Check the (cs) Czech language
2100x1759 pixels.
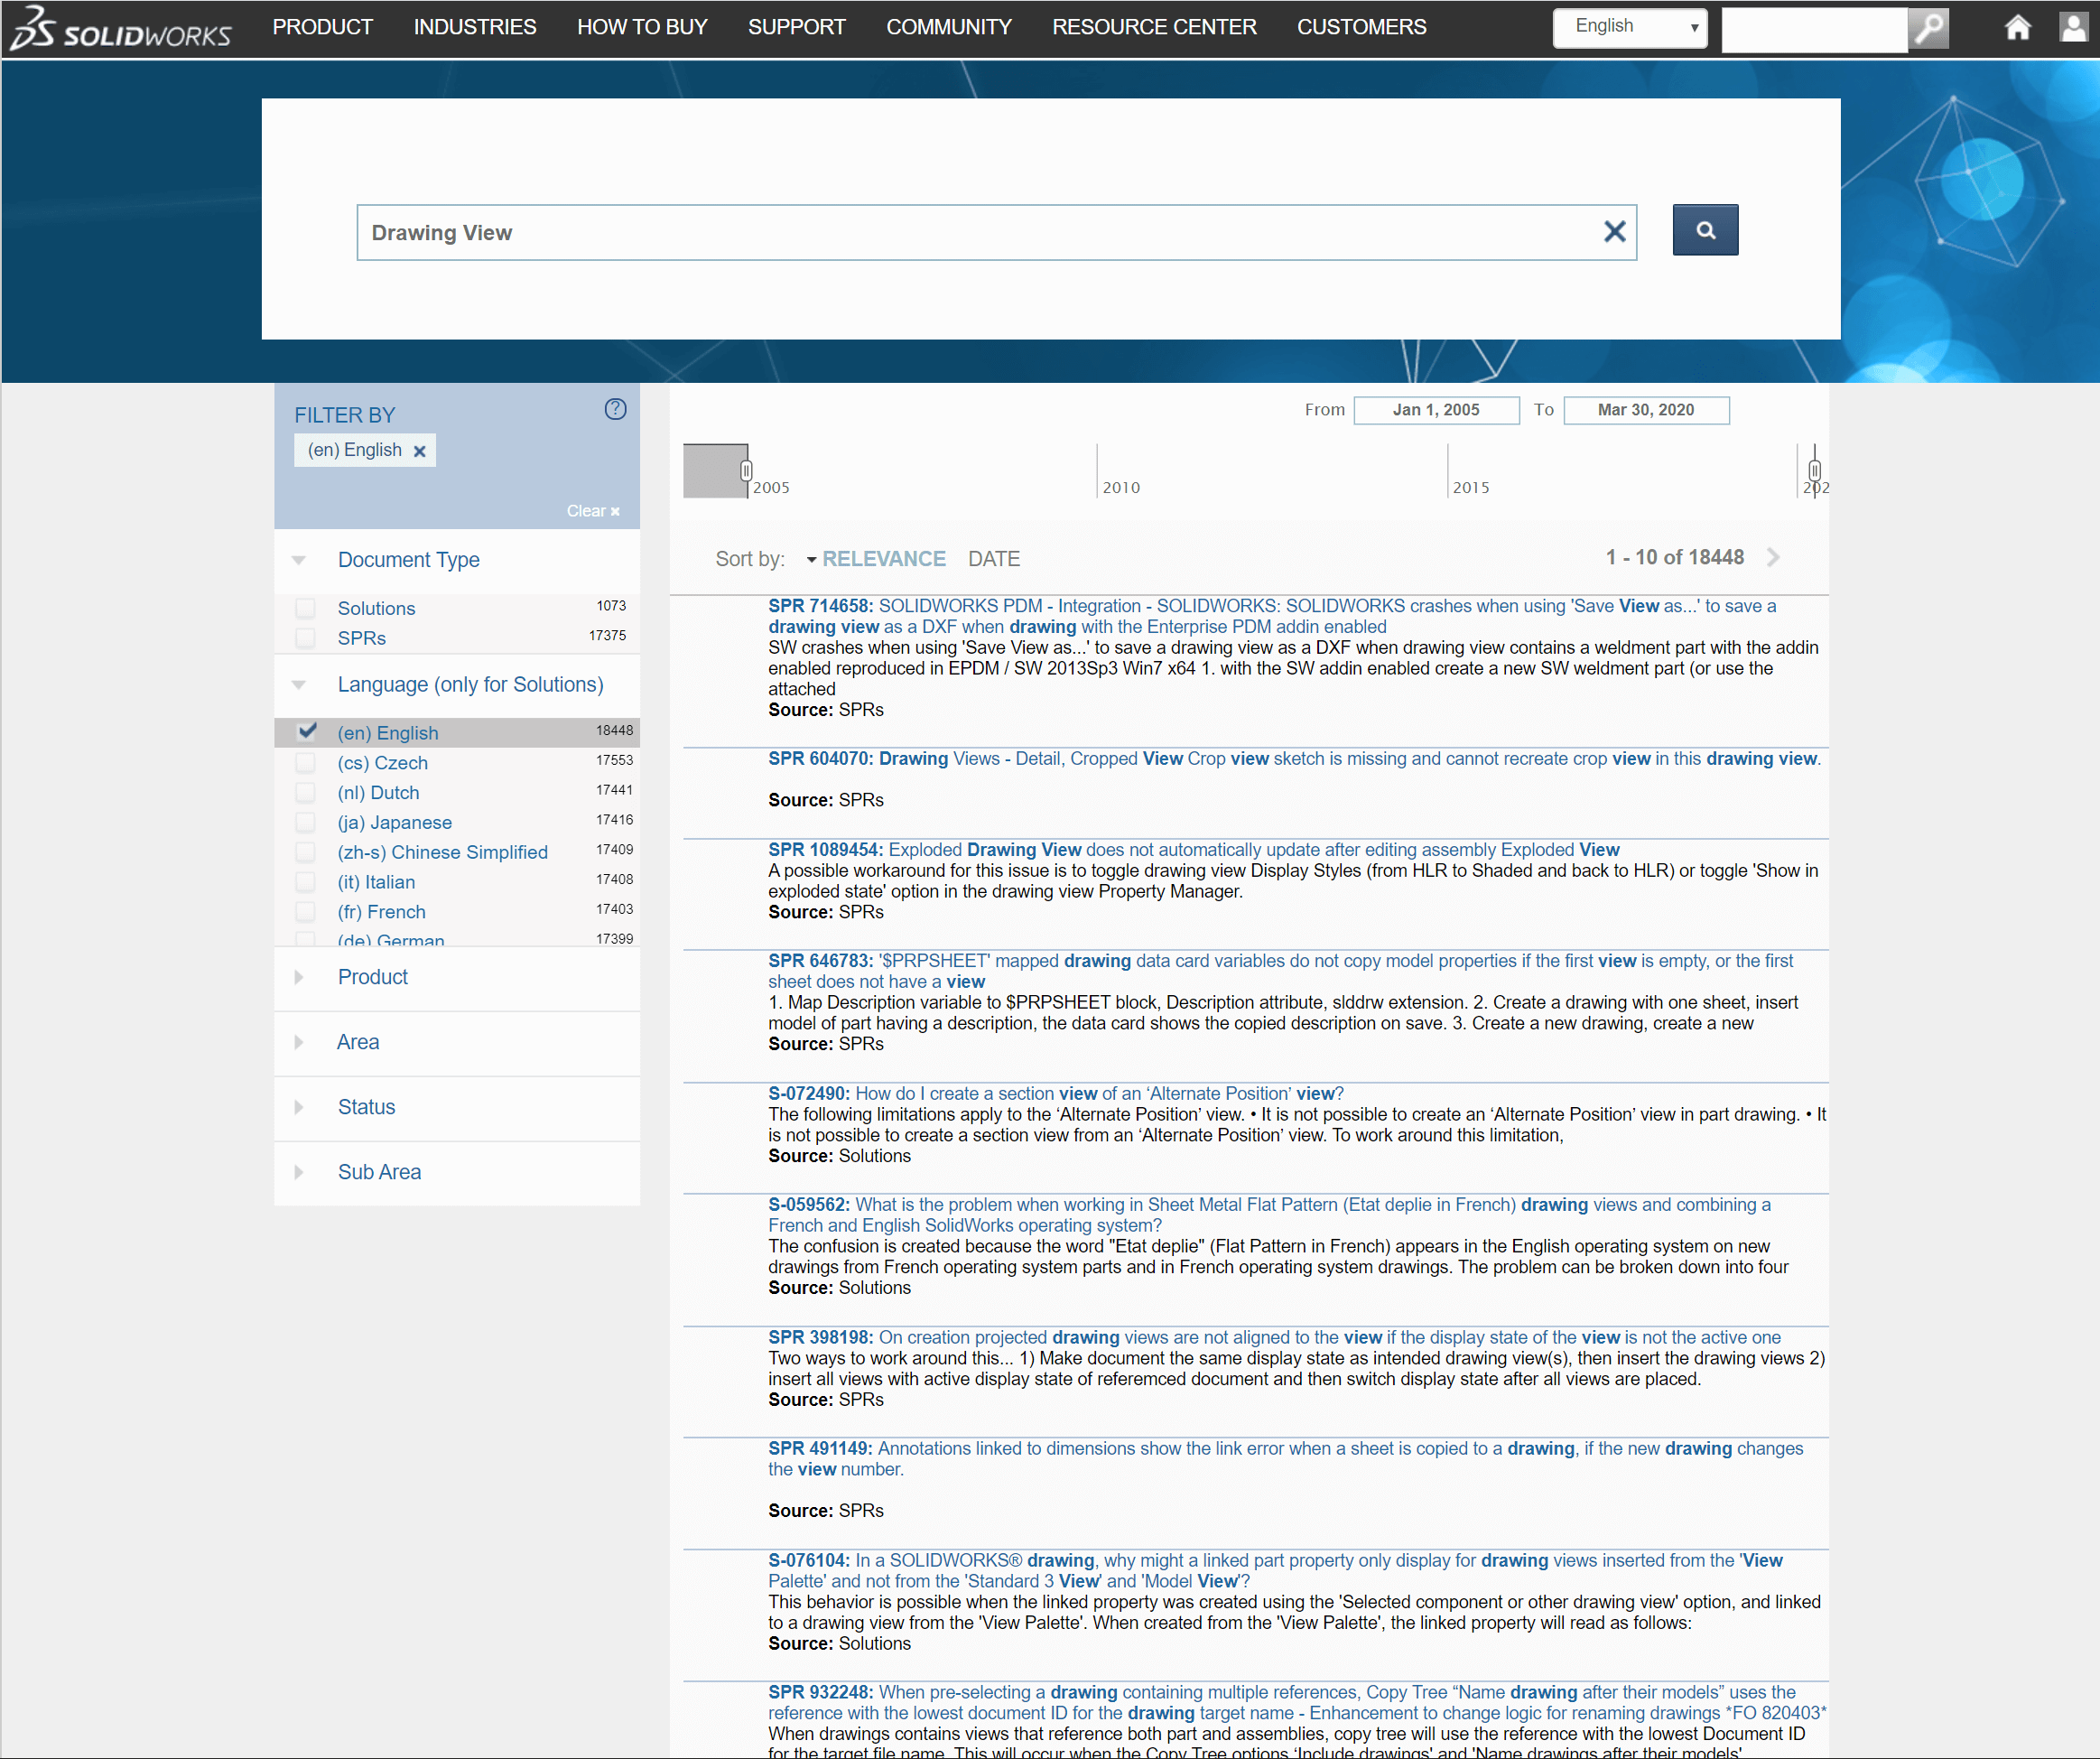[x=306, y=763]
